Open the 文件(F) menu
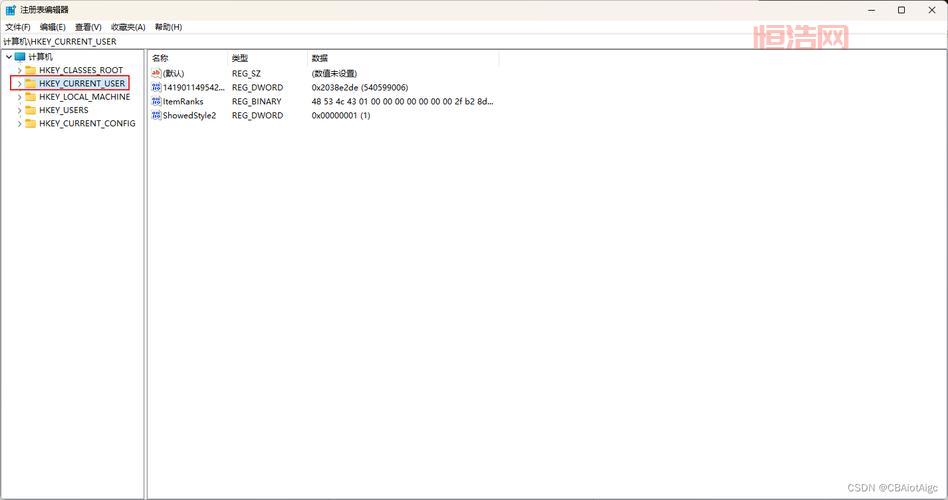This screenshot has height=500, width=948. click(x=18, y=27)
